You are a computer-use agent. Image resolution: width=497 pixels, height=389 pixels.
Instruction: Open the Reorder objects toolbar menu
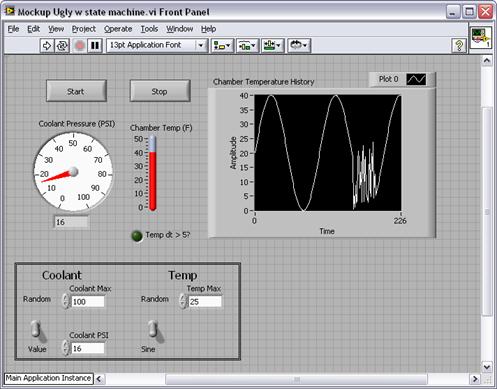(x=299, y=45)
